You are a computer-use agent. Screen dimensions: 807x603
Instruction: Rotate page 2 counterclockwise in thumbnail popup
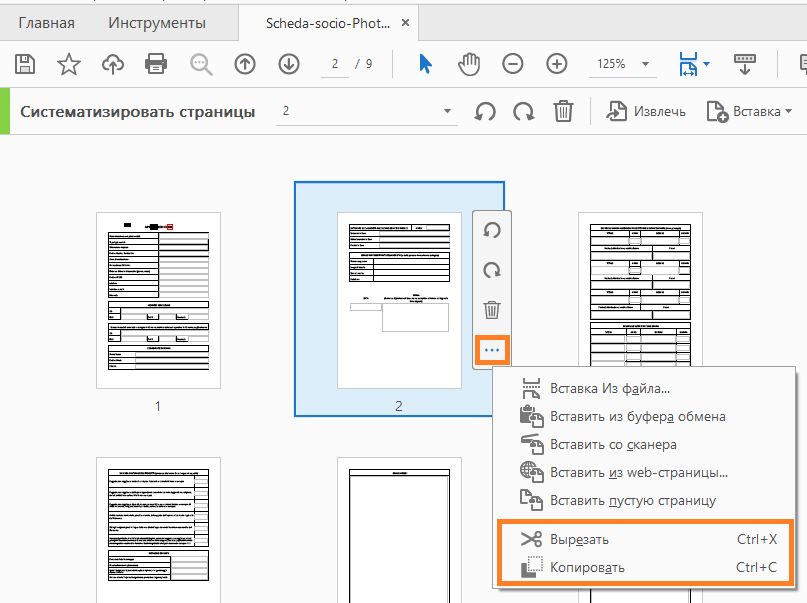[492, 230]
